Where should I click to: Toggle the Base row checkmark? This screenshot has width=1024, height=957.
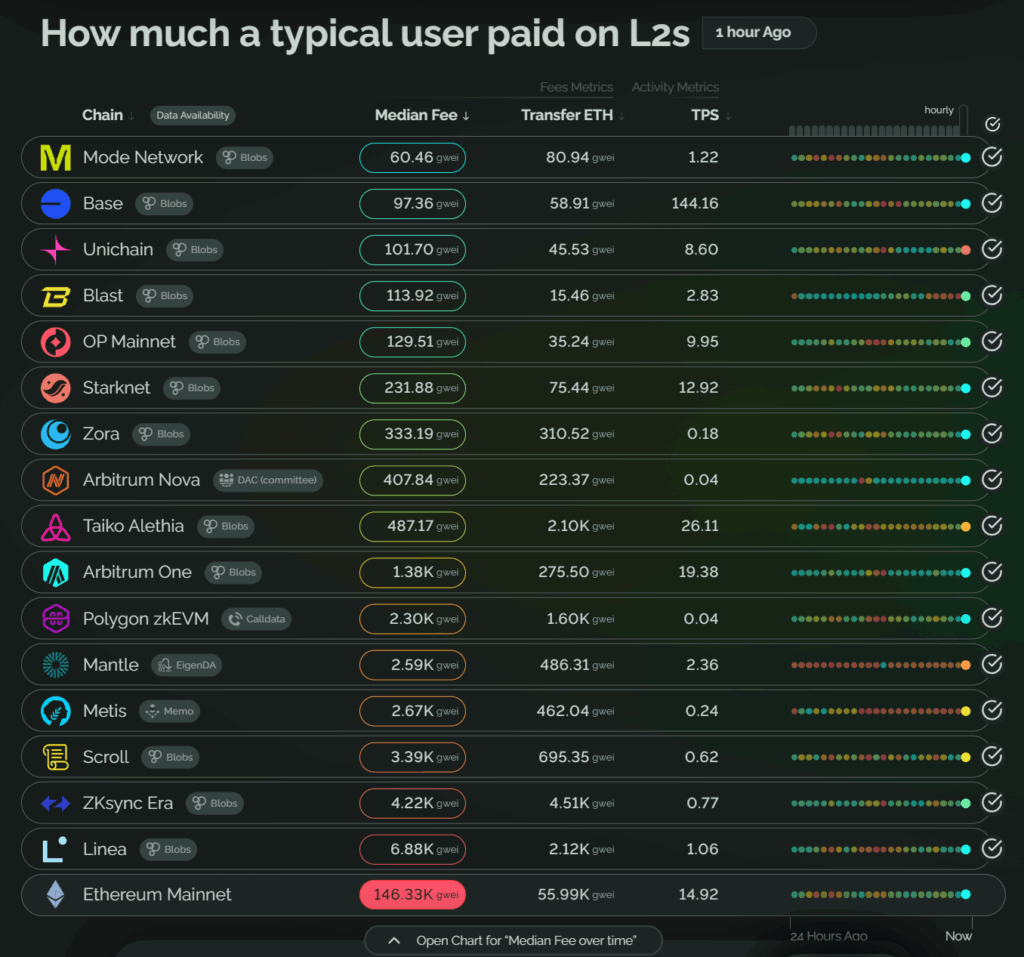[992, 204]
